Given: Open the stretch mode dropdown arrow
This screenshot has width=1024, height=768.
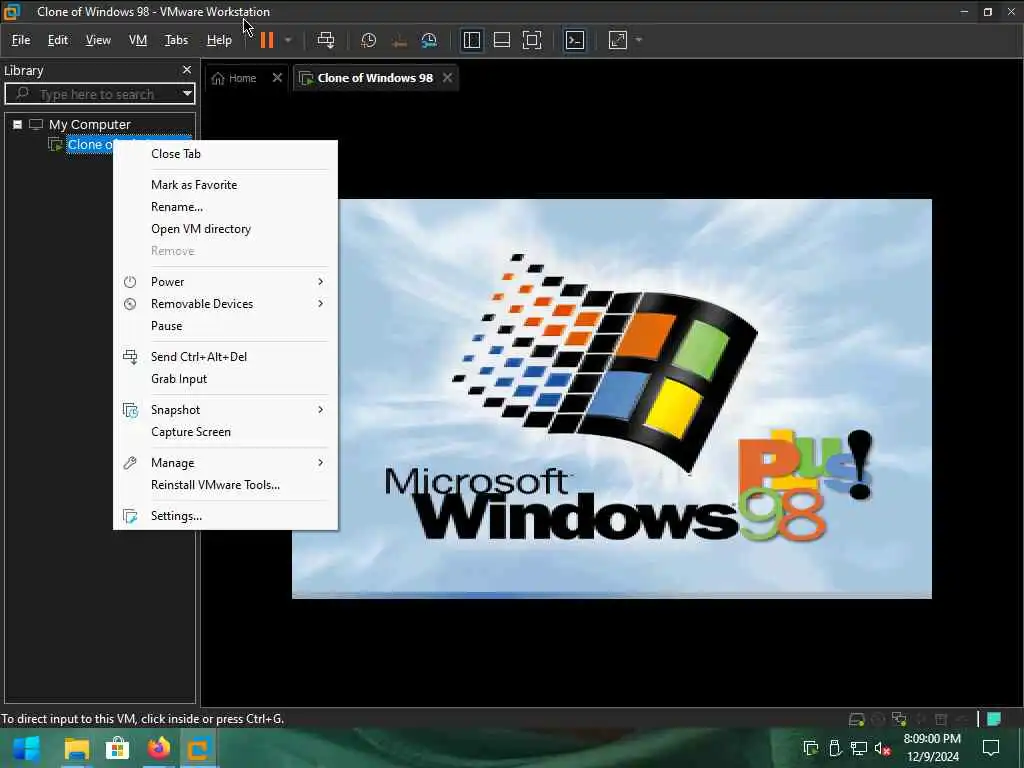Looking at the screenshot, I should coord(639,40).
